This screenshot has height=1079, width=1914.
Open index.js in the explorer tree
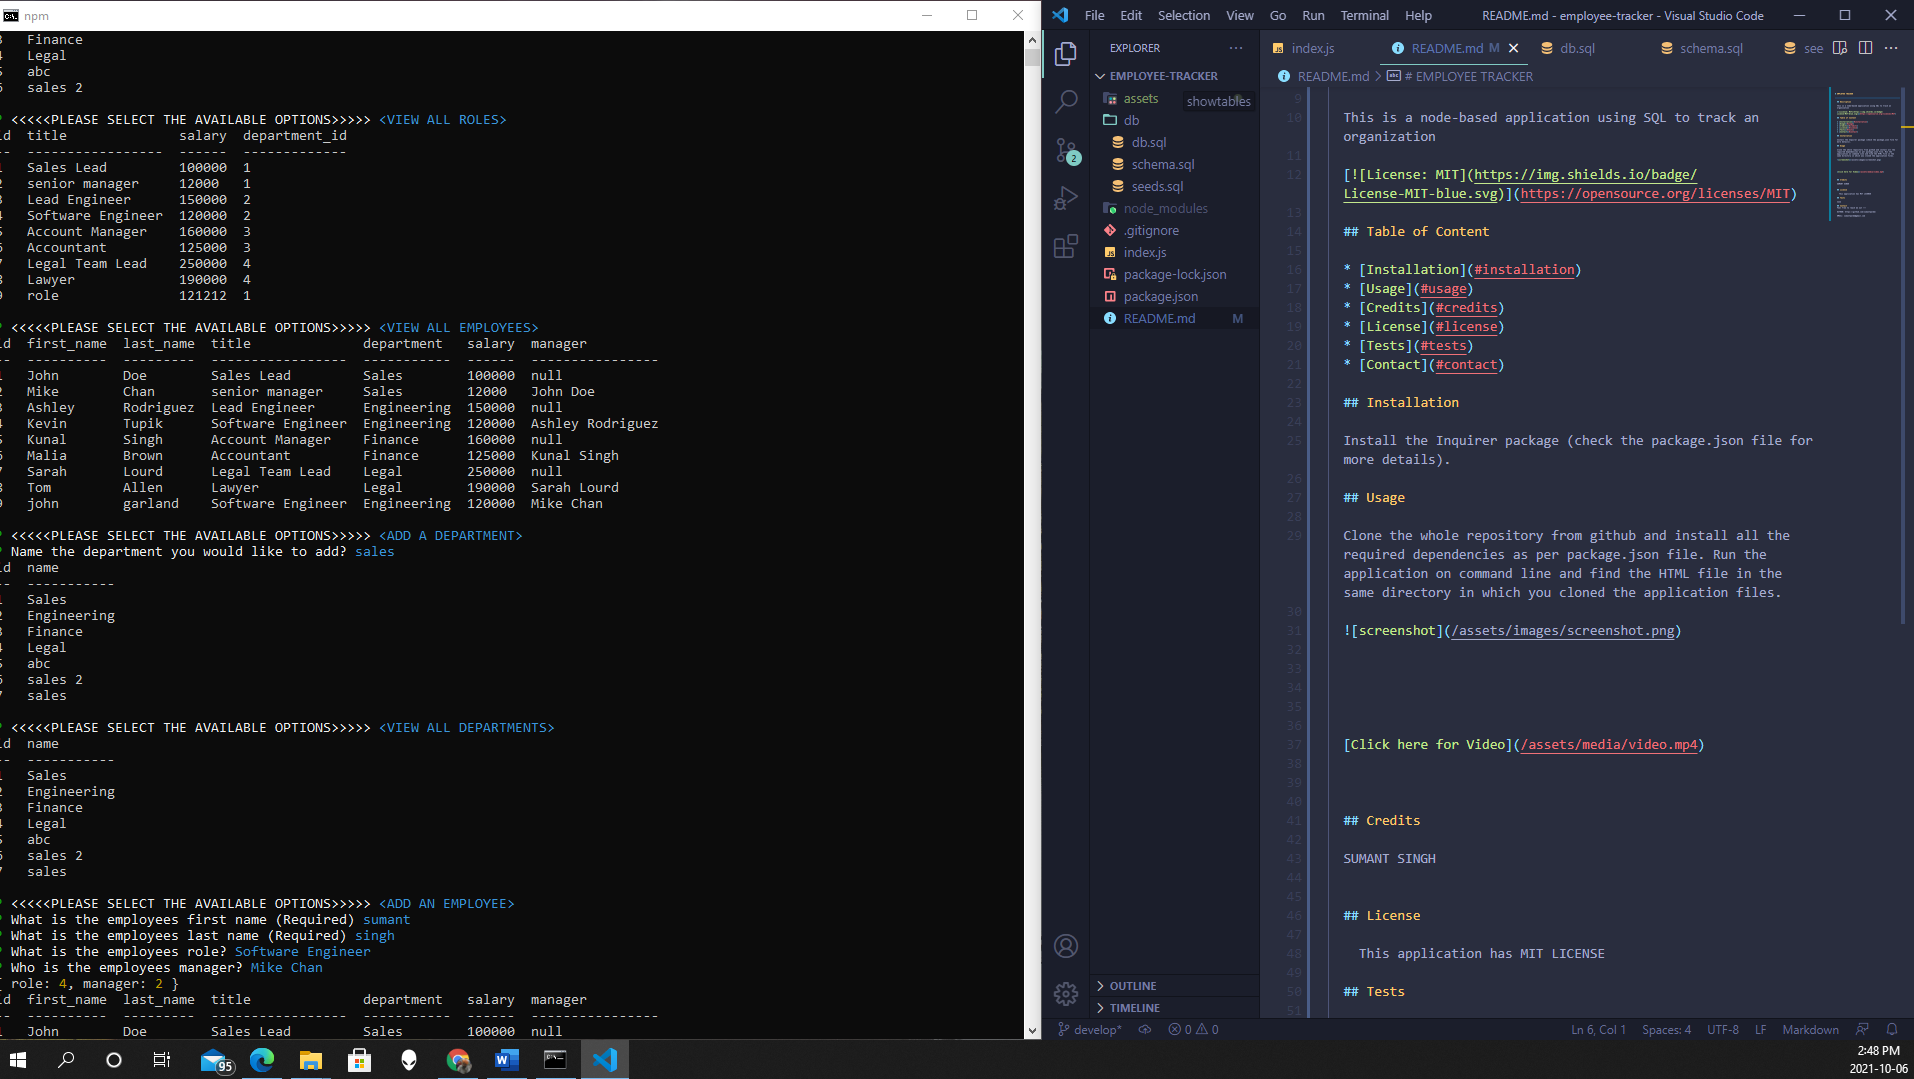tap(1145, 252)
